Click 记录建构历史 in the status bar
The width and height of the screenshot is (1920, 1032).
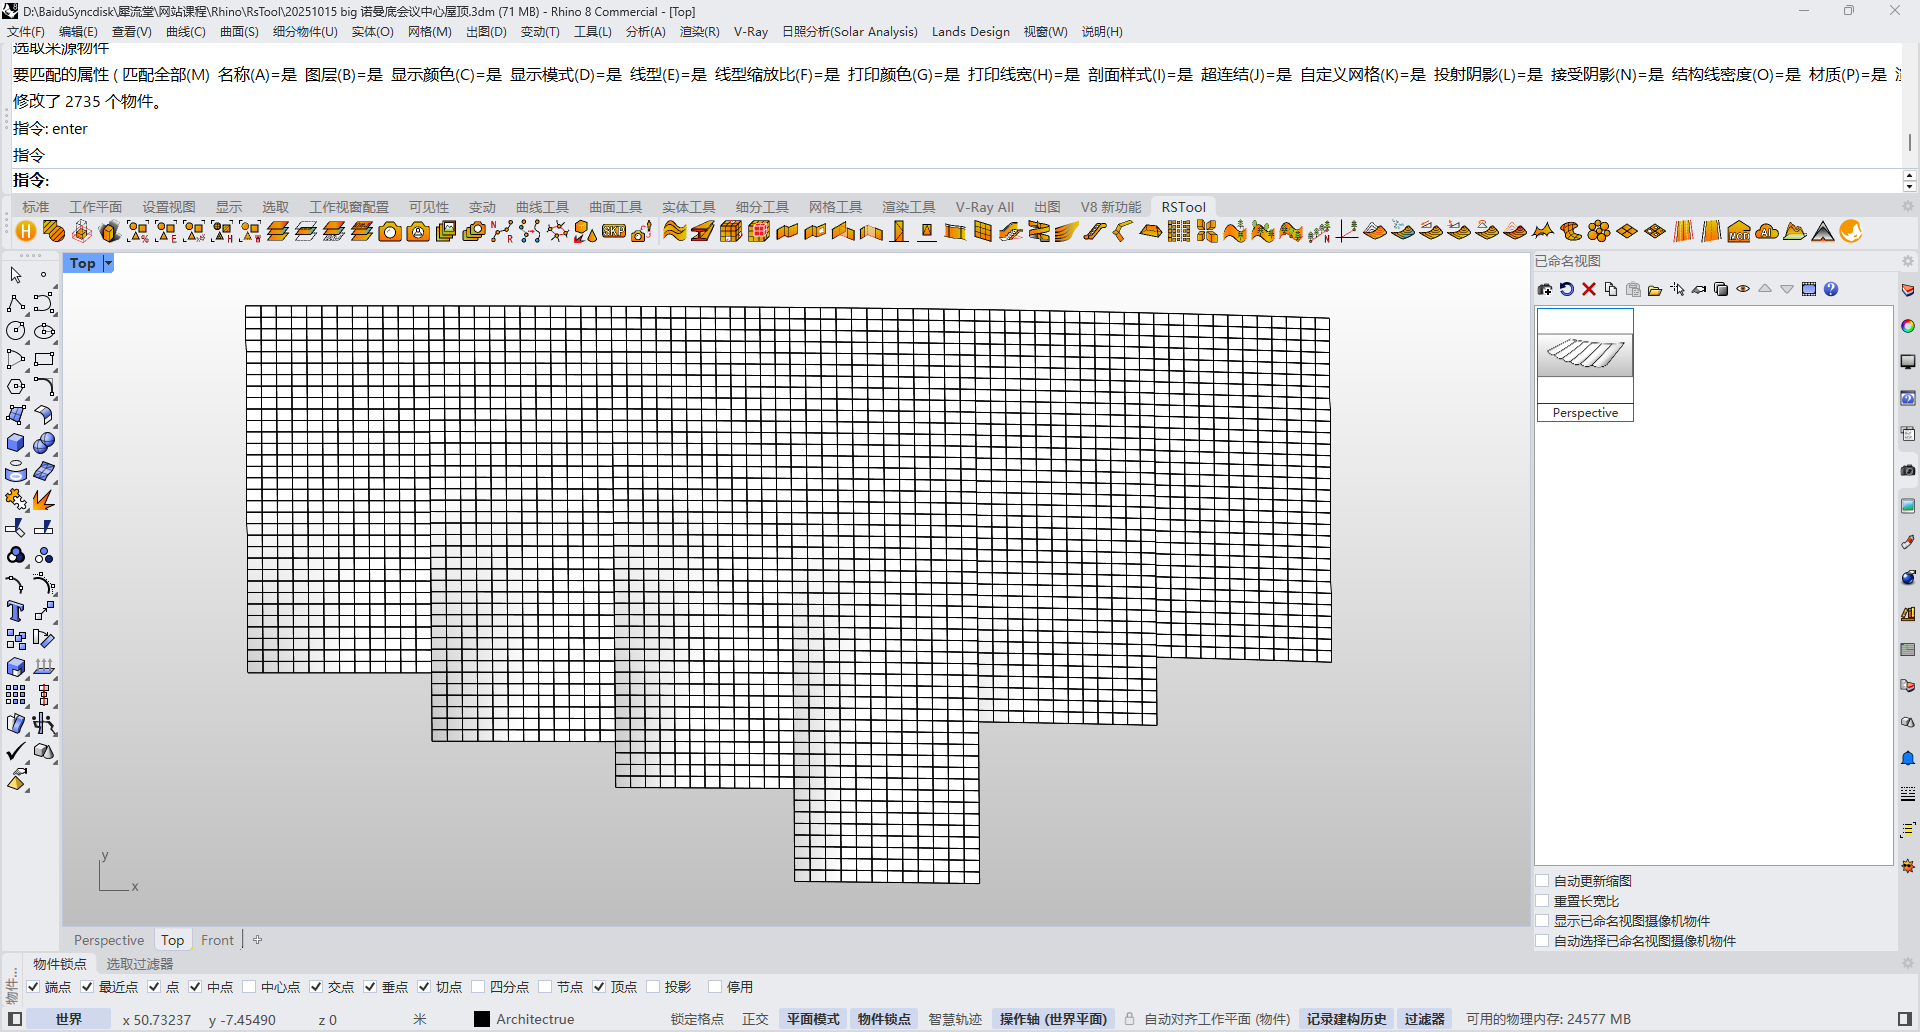click(1346, 1019)
